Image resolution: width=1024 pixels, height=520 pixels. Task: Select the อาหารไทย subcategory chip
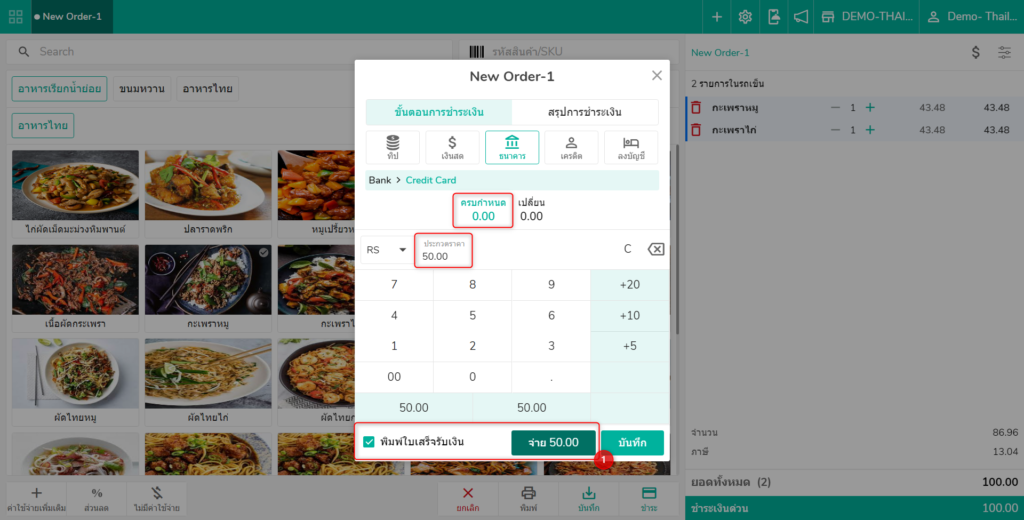point(42,125)
